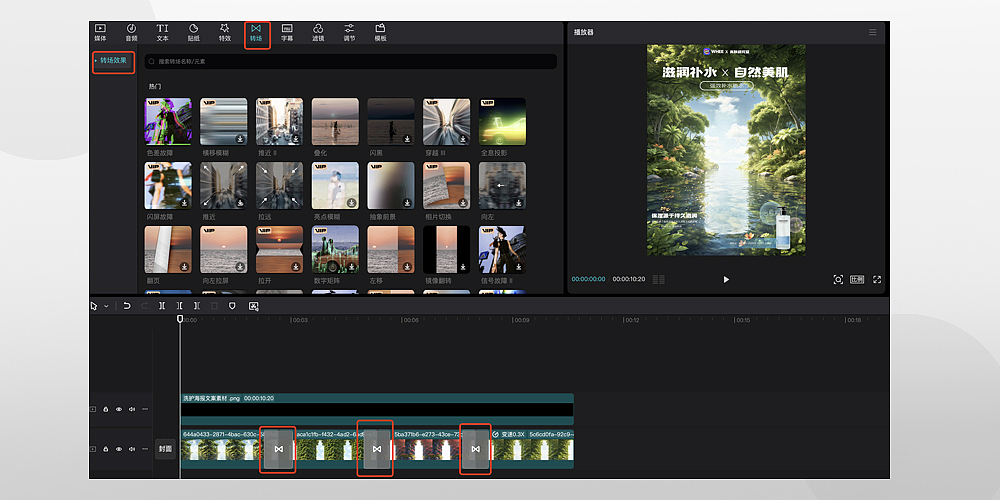Screen dimensions: 1000x500
Task: Open the 调节 adjustment tab
Action: click(349, 33)
